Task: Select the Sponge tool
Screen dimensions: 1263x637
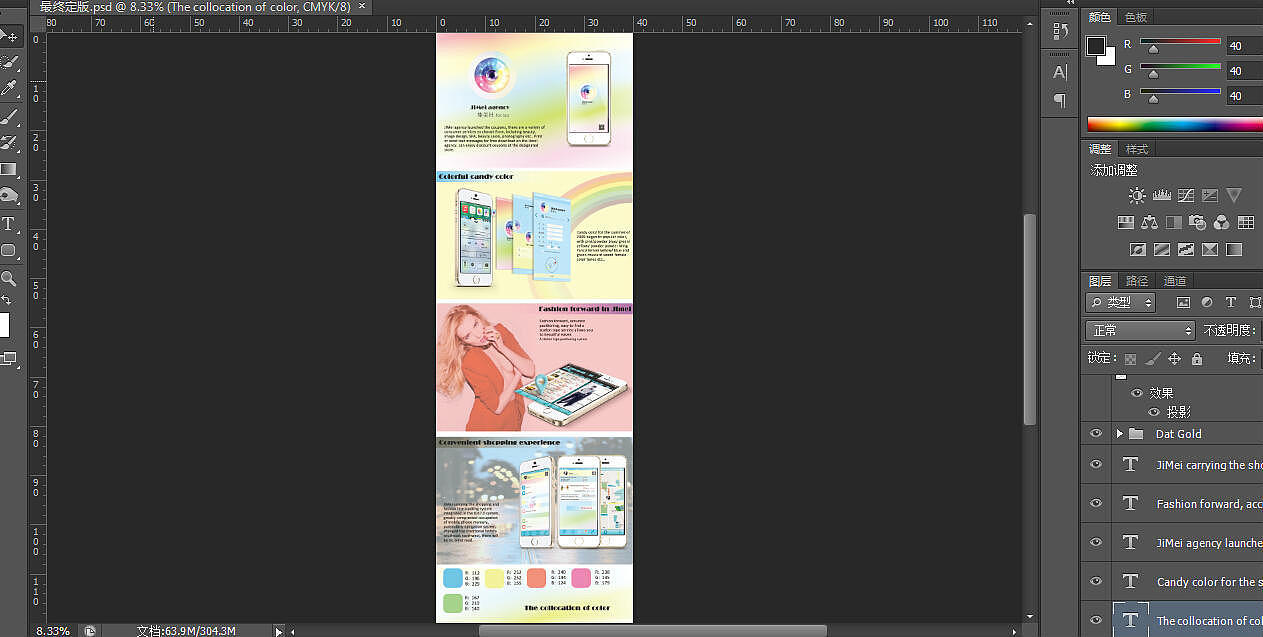Action: (8, 196)
